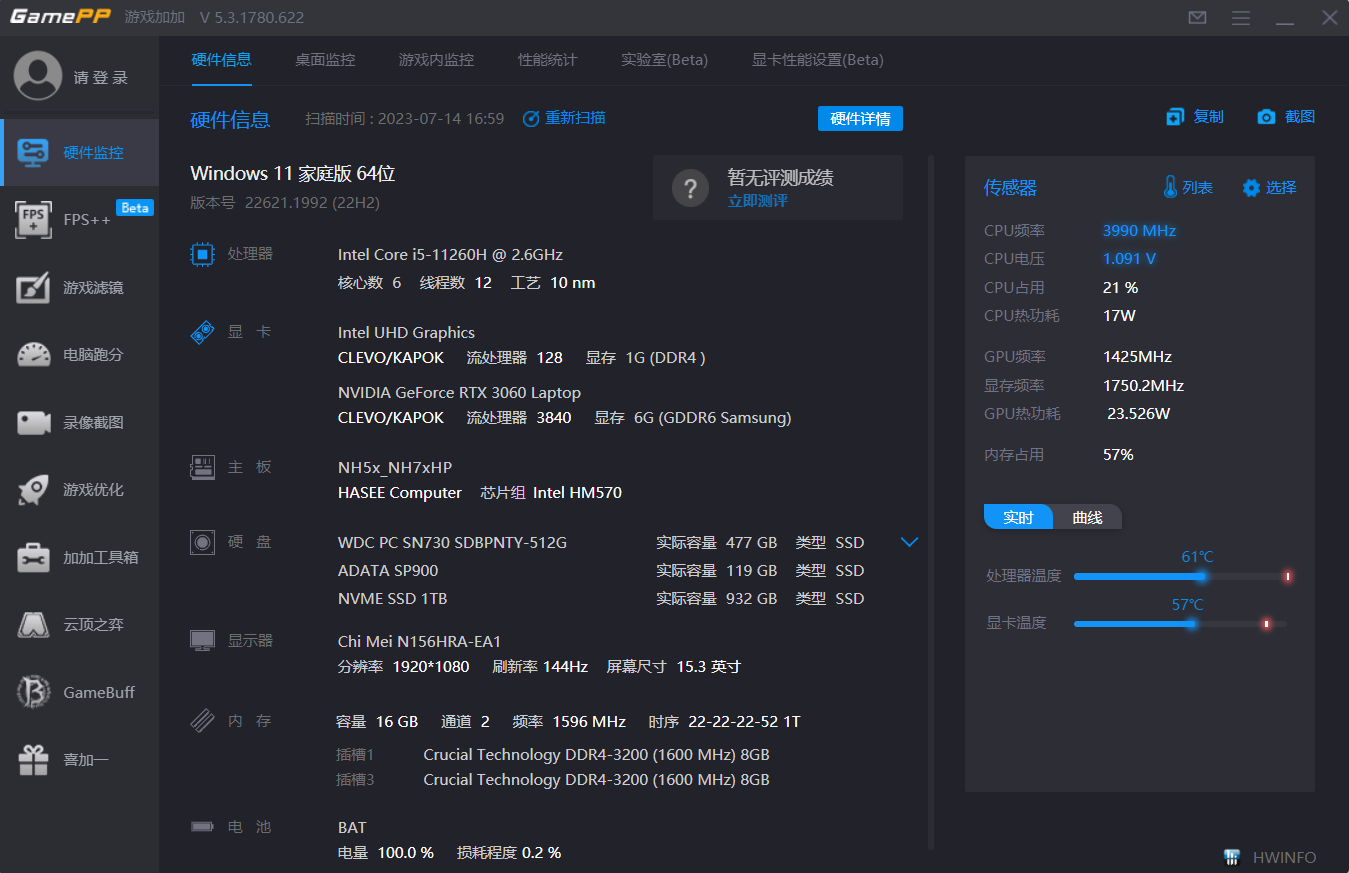This screenshot has width=1349, height=873.
Task: Click Chi Mei N156HRA-EA1 monitor name
Action: (x=419, y=641)
